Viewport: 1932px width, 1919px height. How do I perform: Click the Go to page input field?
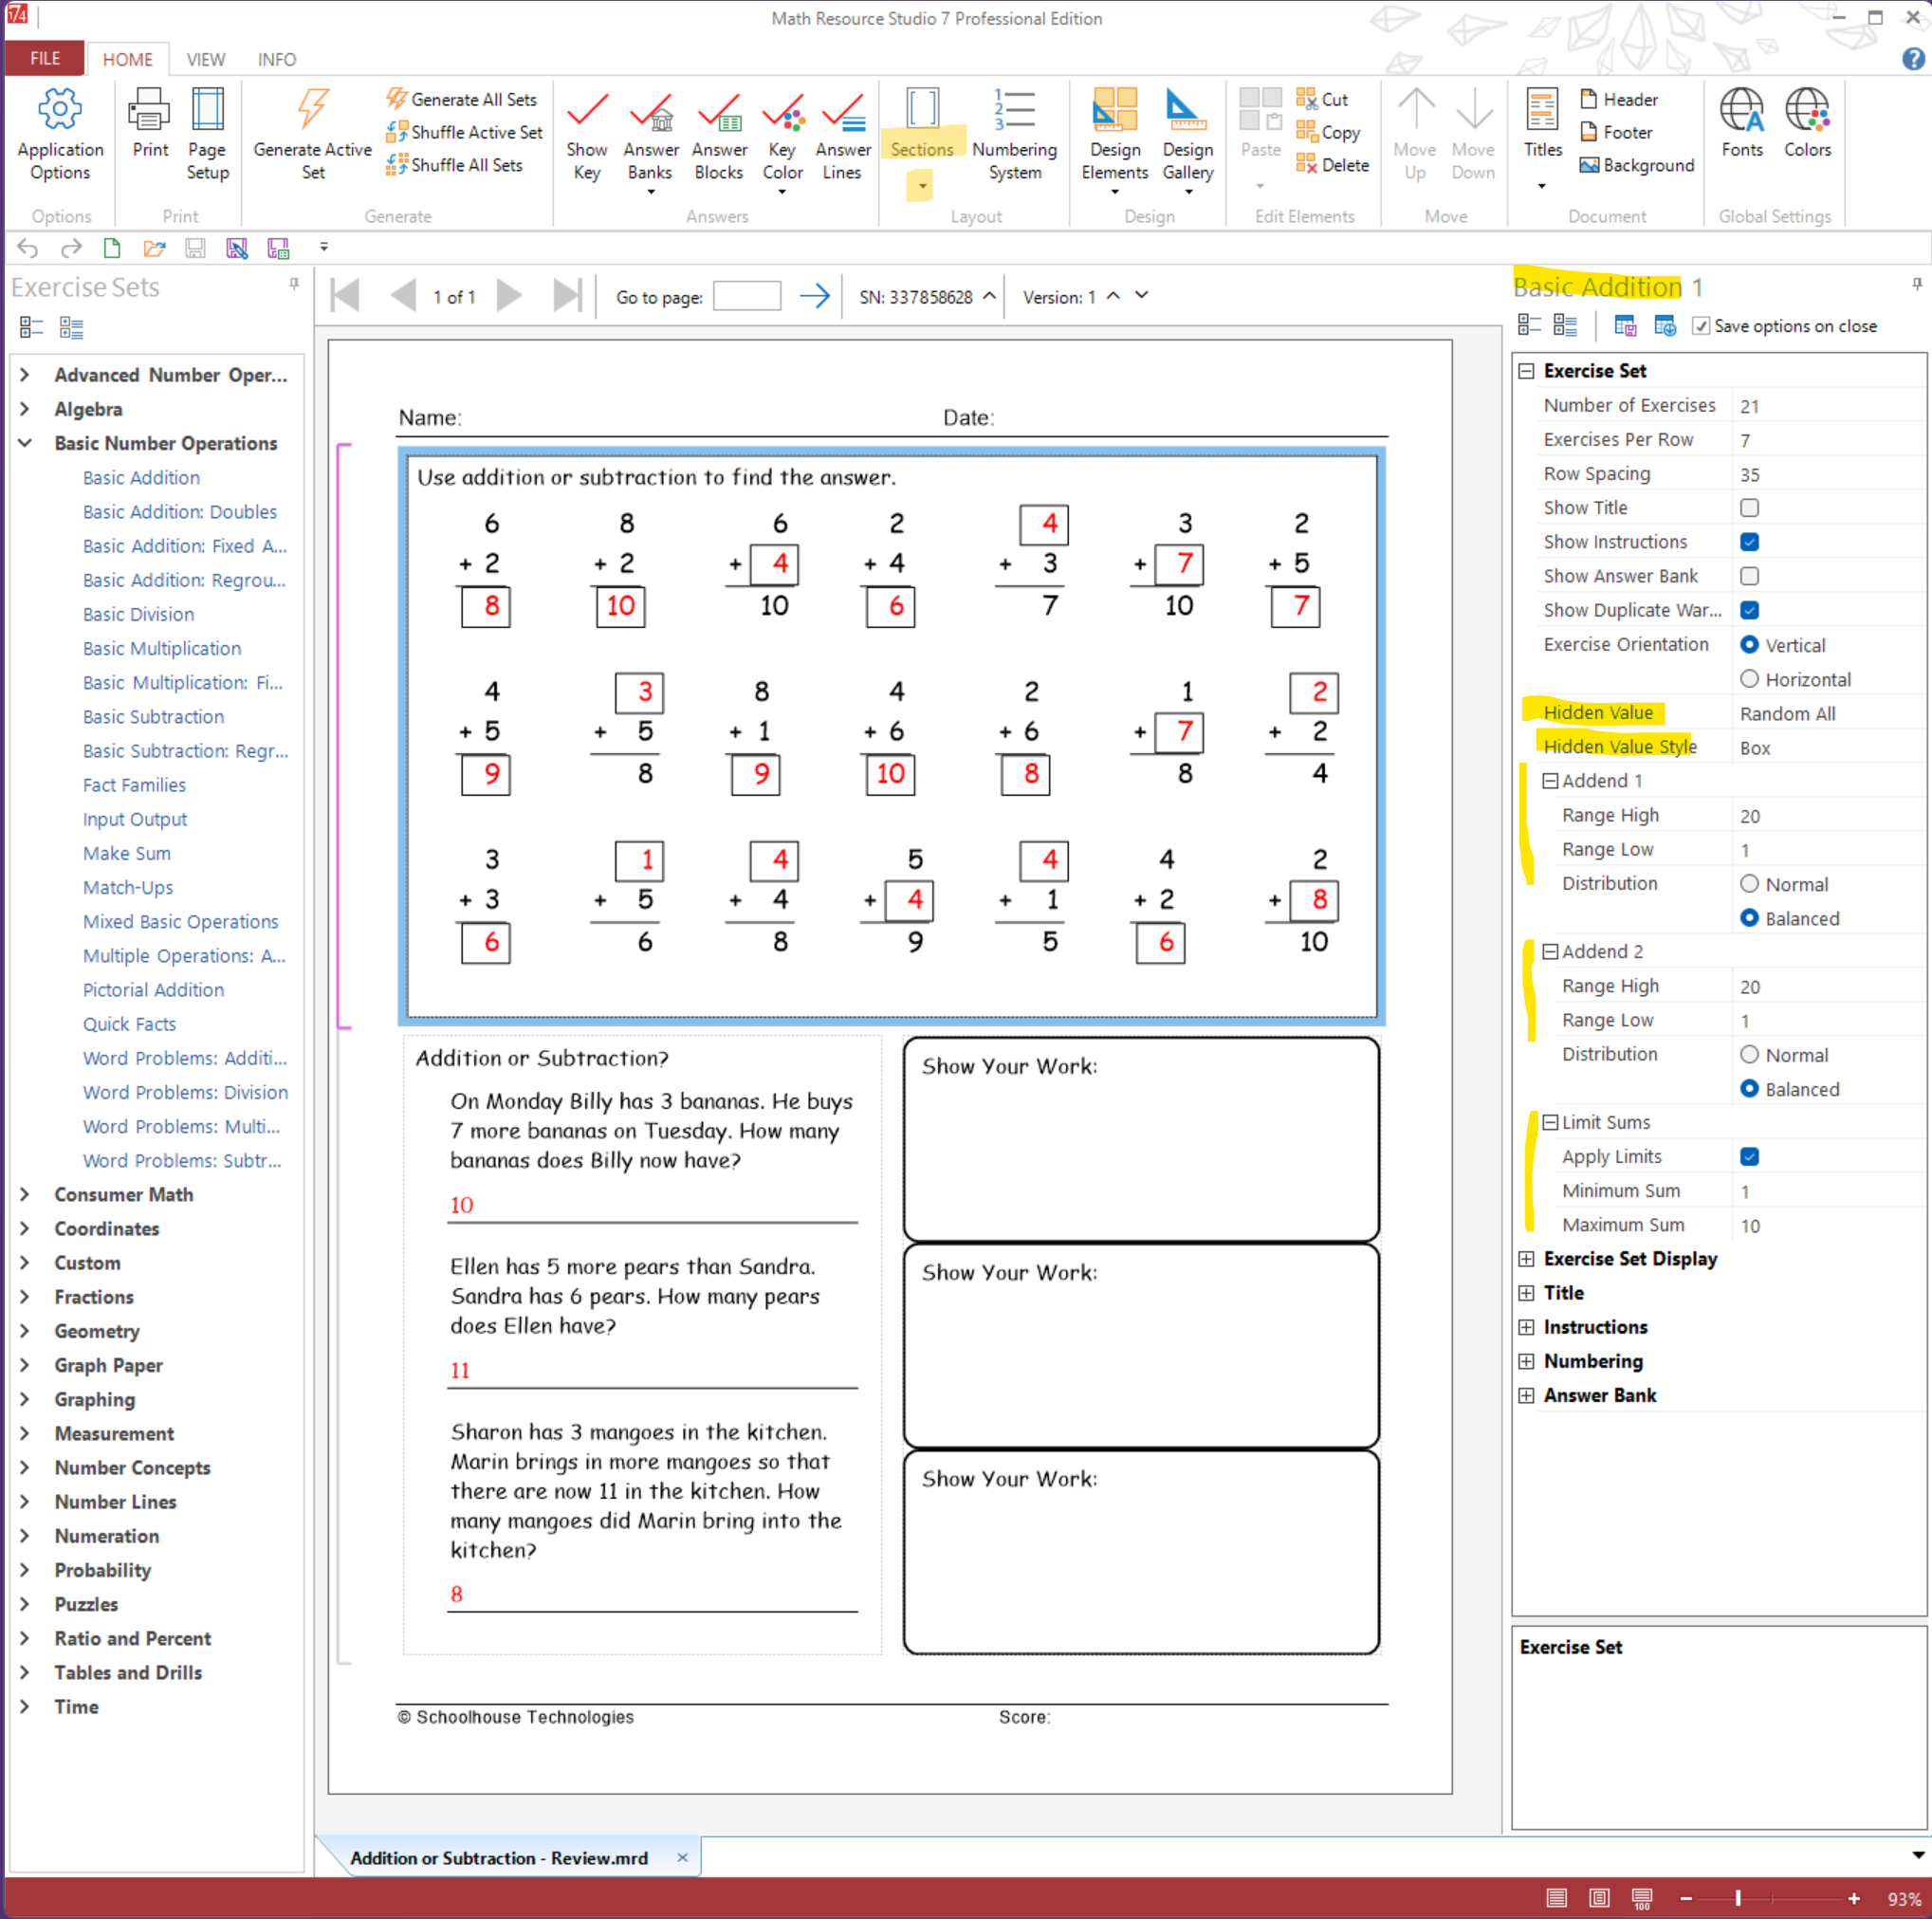point(746,296)
